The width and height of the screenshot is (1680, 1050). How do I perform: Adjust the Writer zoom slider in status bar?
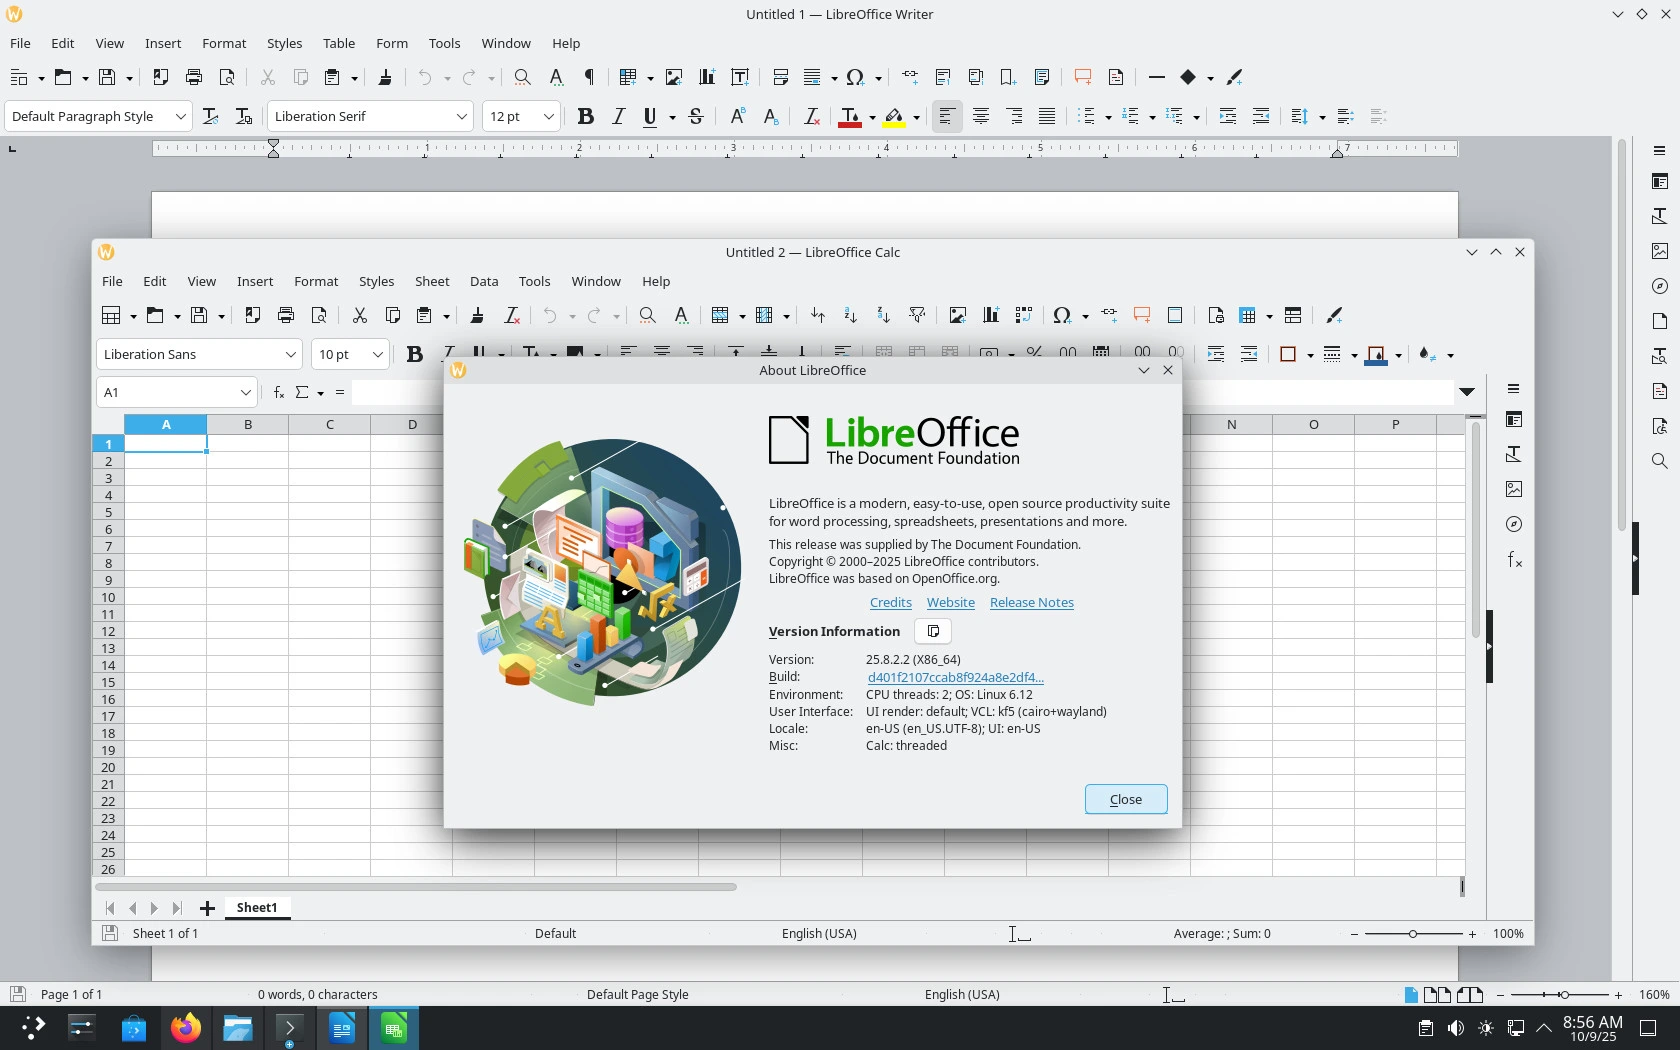1563,994
